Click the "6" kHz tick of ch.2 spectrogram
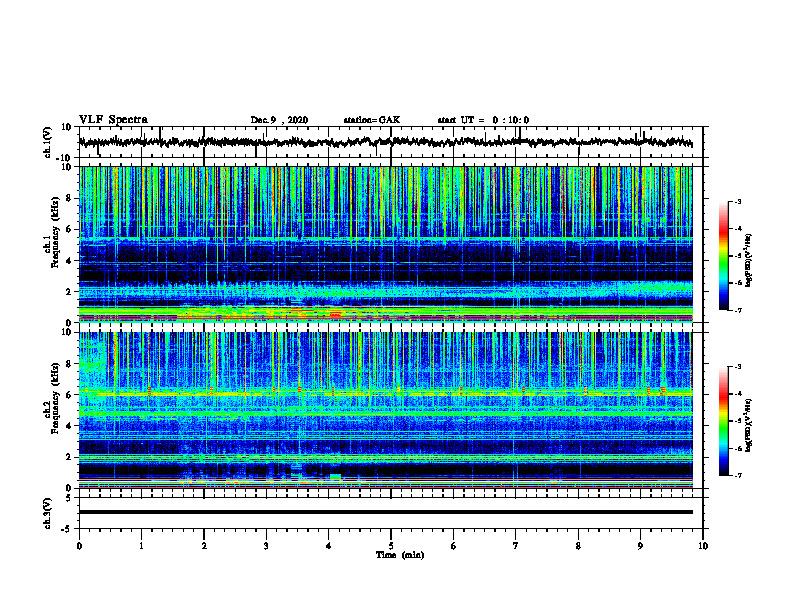Screen dimensions: 792x612 pyautogui.click(x=70, y=395)
